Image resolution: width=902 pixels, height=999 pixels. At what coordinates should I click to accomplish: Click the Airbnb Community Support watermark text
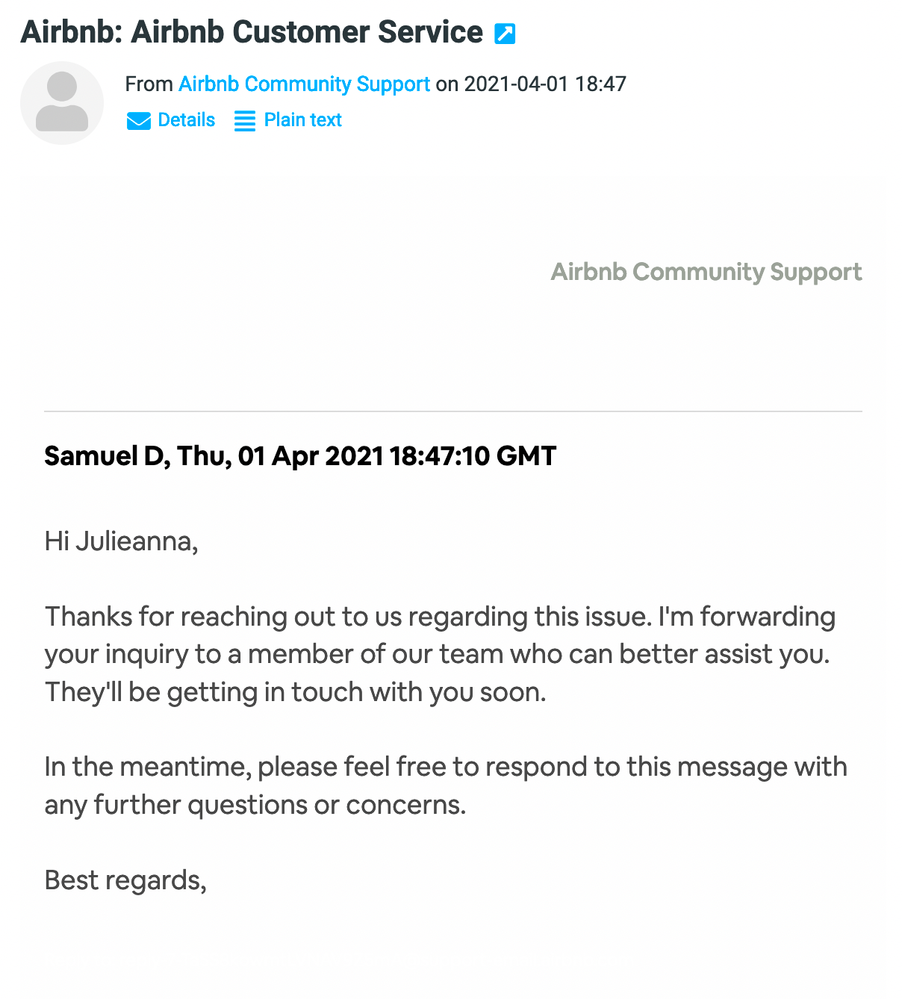[707, 271]
